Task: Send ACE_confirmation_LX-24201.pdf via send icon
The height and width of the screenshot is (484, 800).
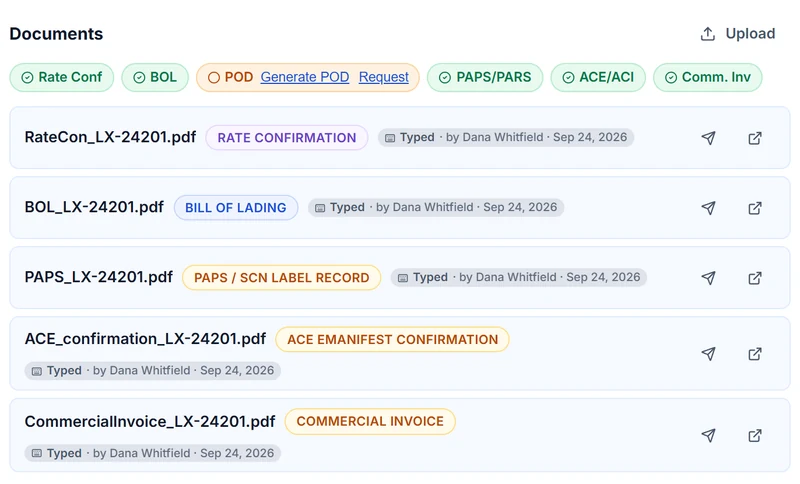Action: pyautogui.click(x=708, y=353)
